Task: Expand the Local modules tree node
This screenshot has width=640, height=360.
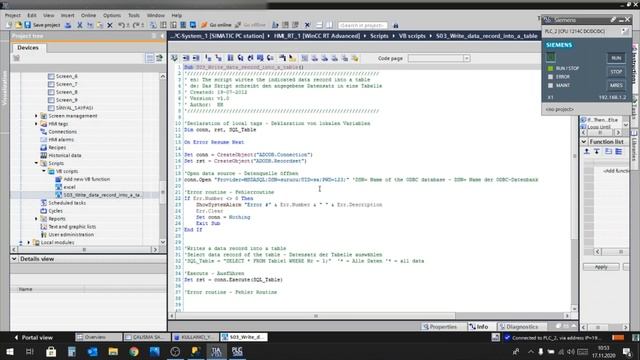Action: coord(29,242)
